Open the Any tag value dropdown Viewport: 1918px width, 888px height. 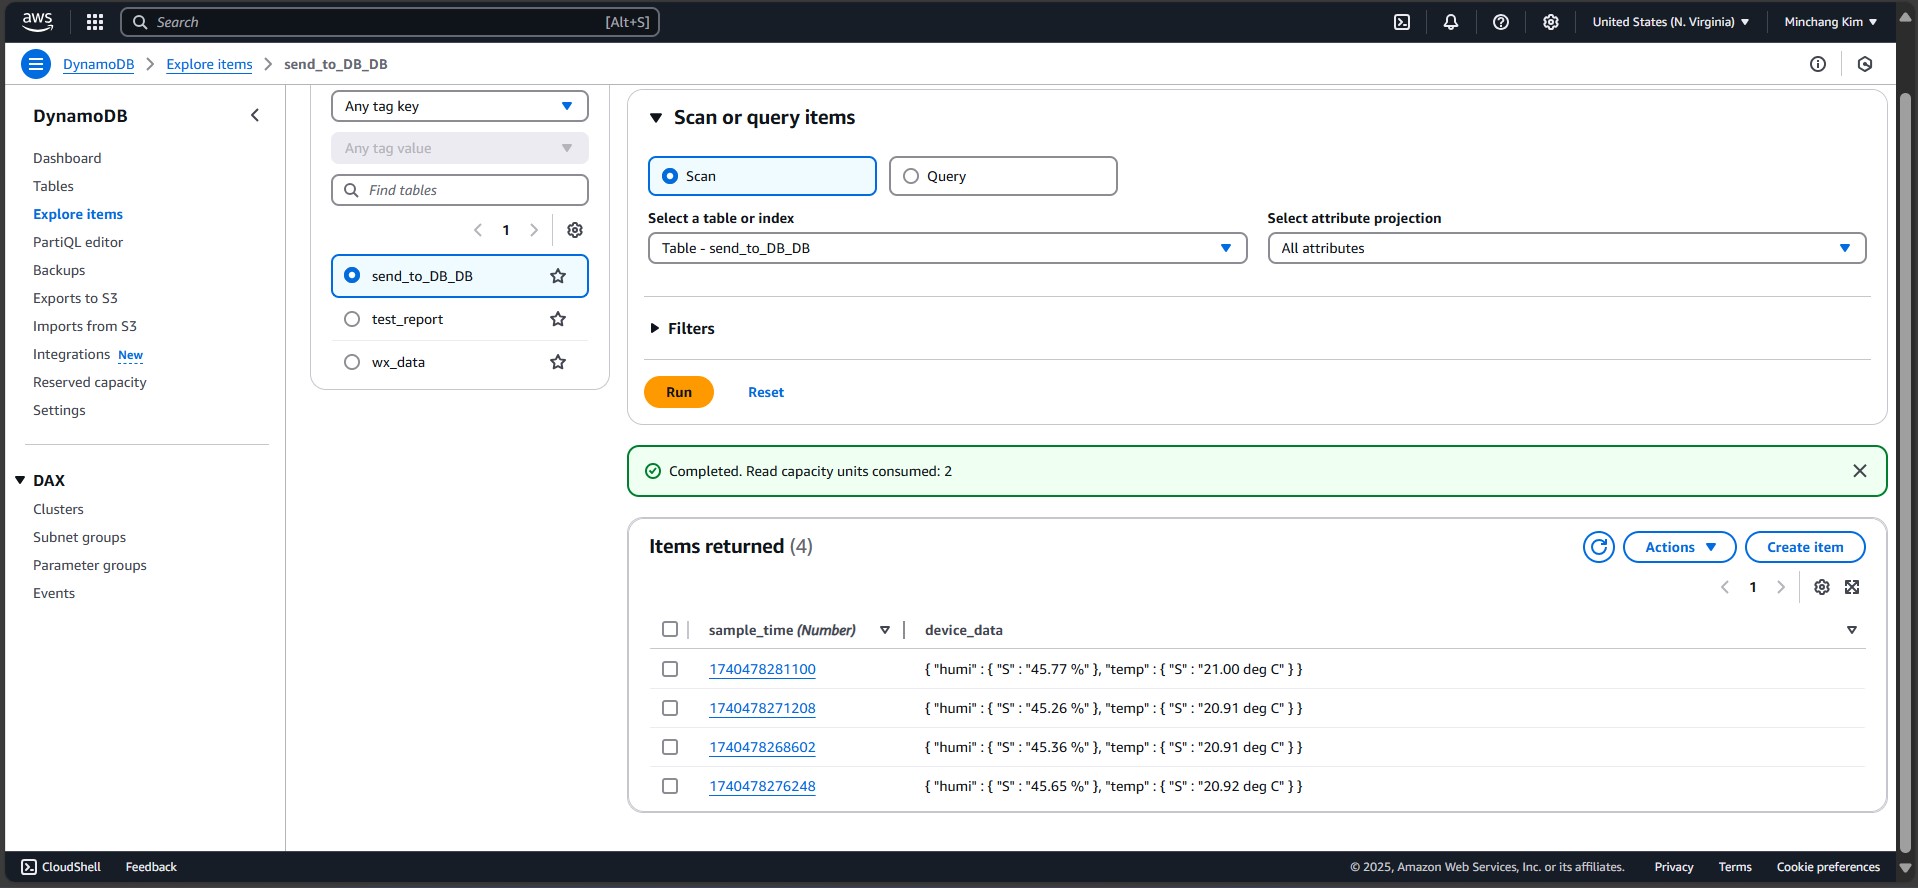pyautogui.click(x=460, y=148)
